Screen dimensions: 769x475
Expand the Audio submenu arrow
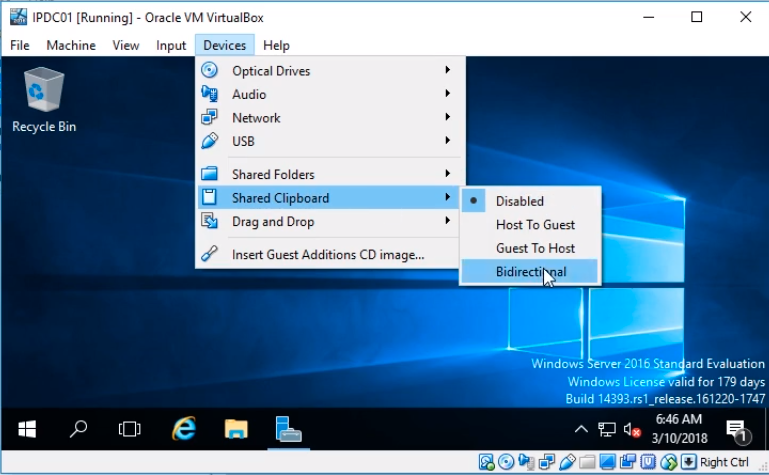447,93
